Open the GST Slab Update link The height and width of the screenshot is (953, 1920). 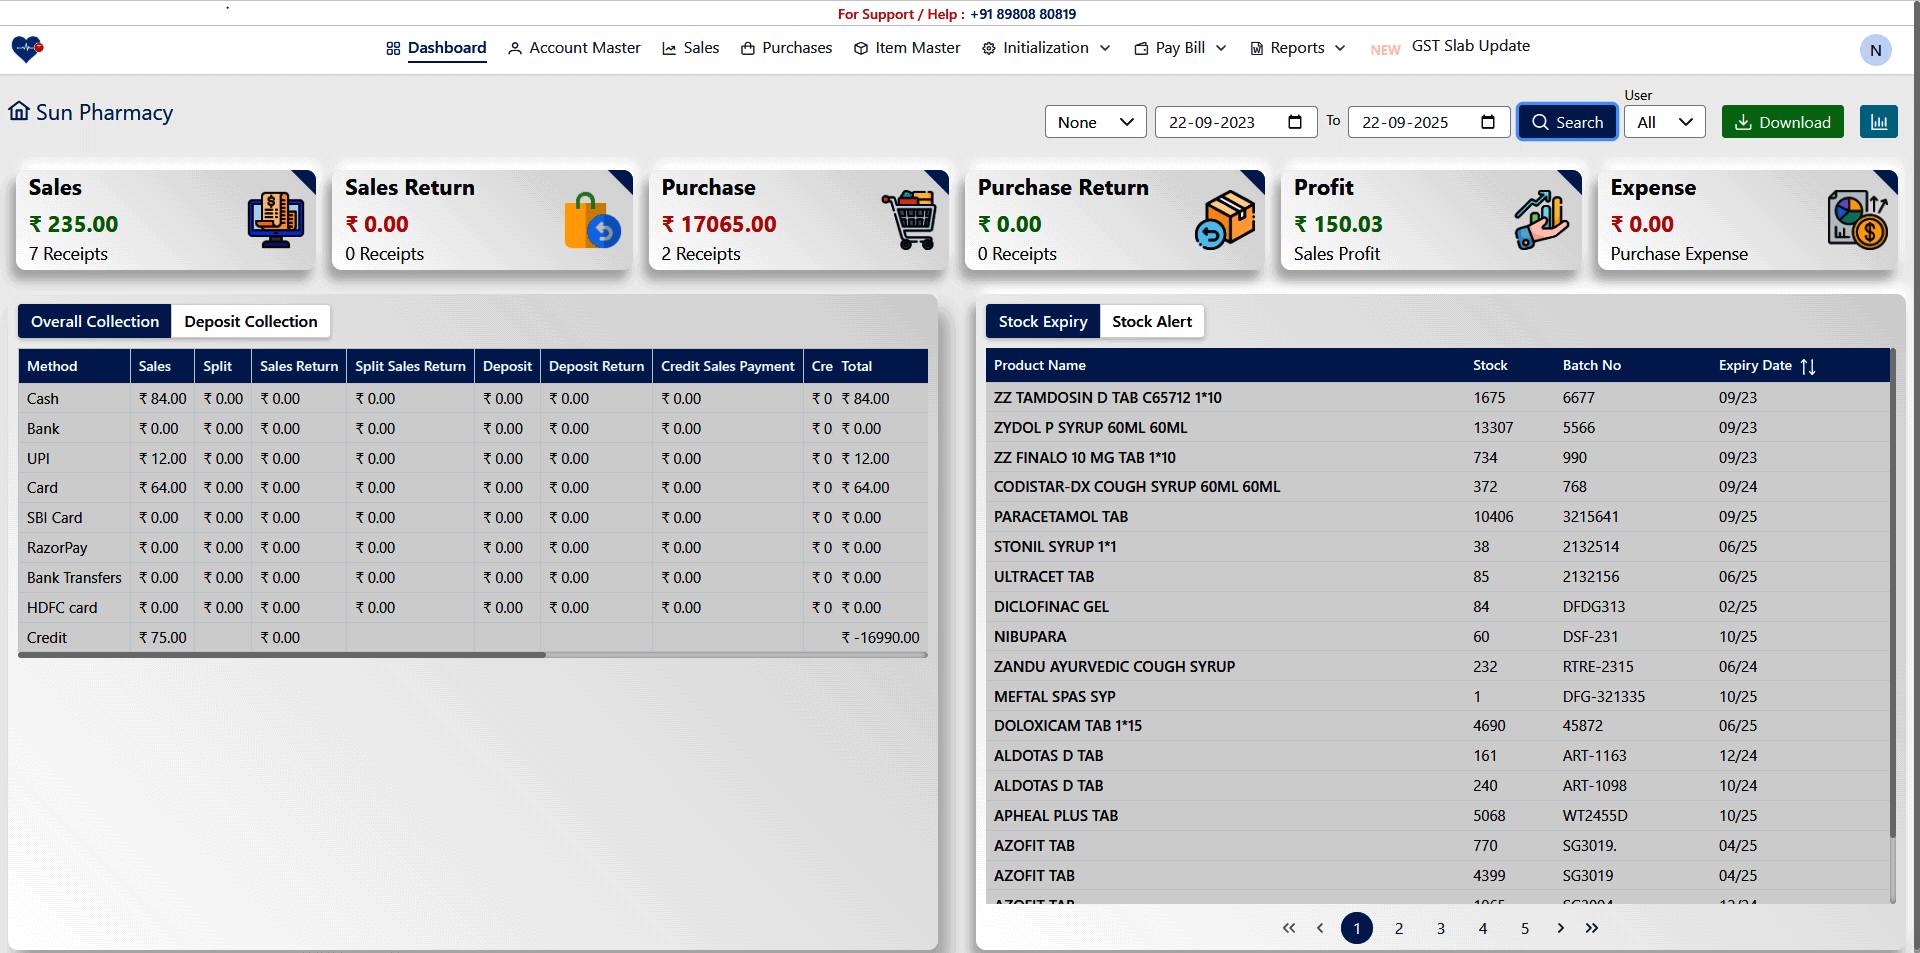tap(1470, 45)
